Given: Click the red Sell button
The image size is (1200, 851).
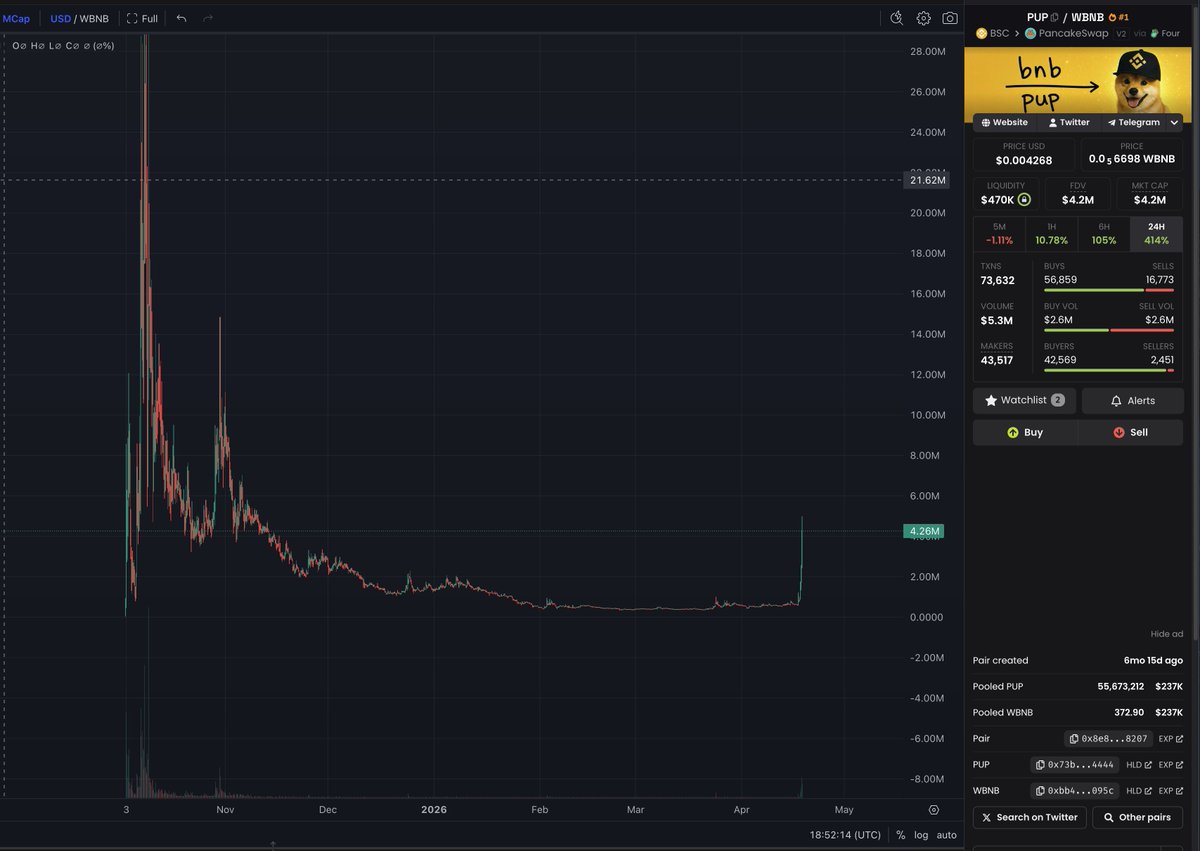Looking at the screenshot, I should 1131,432.
